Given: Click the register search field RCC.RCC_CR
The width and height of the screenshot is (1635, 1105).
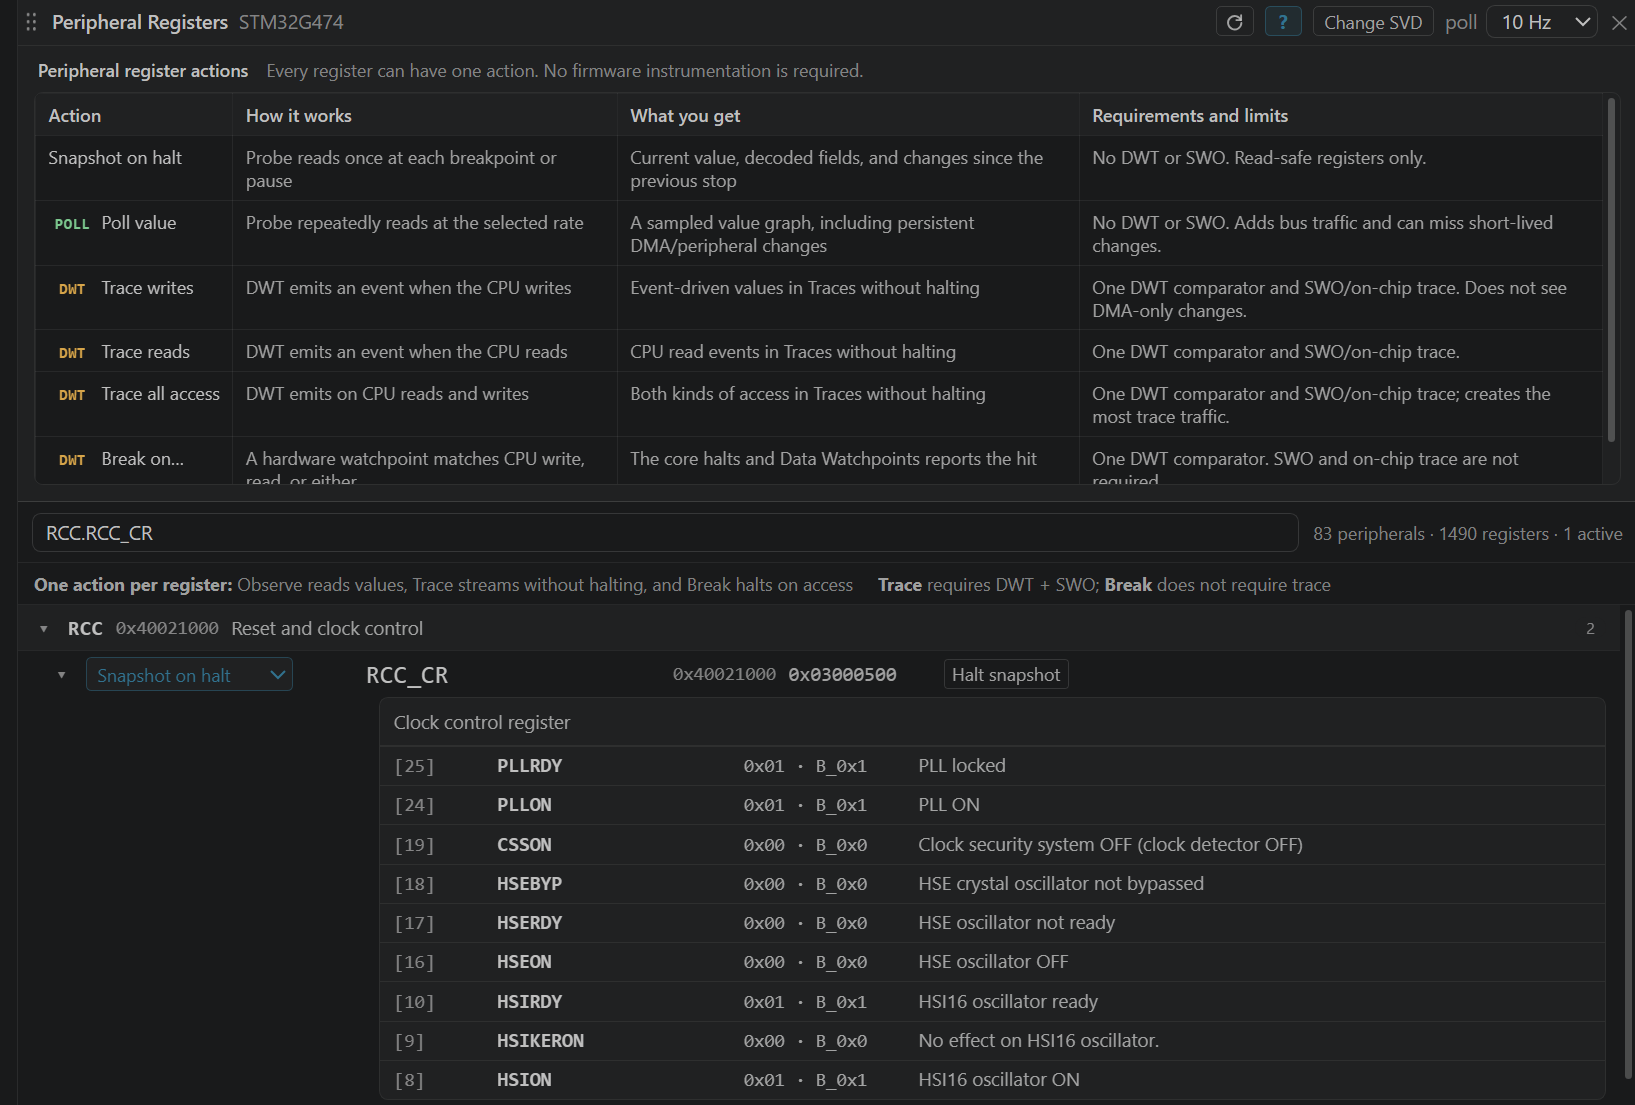Looking at the screenshot, I should [x=665, y=533].
